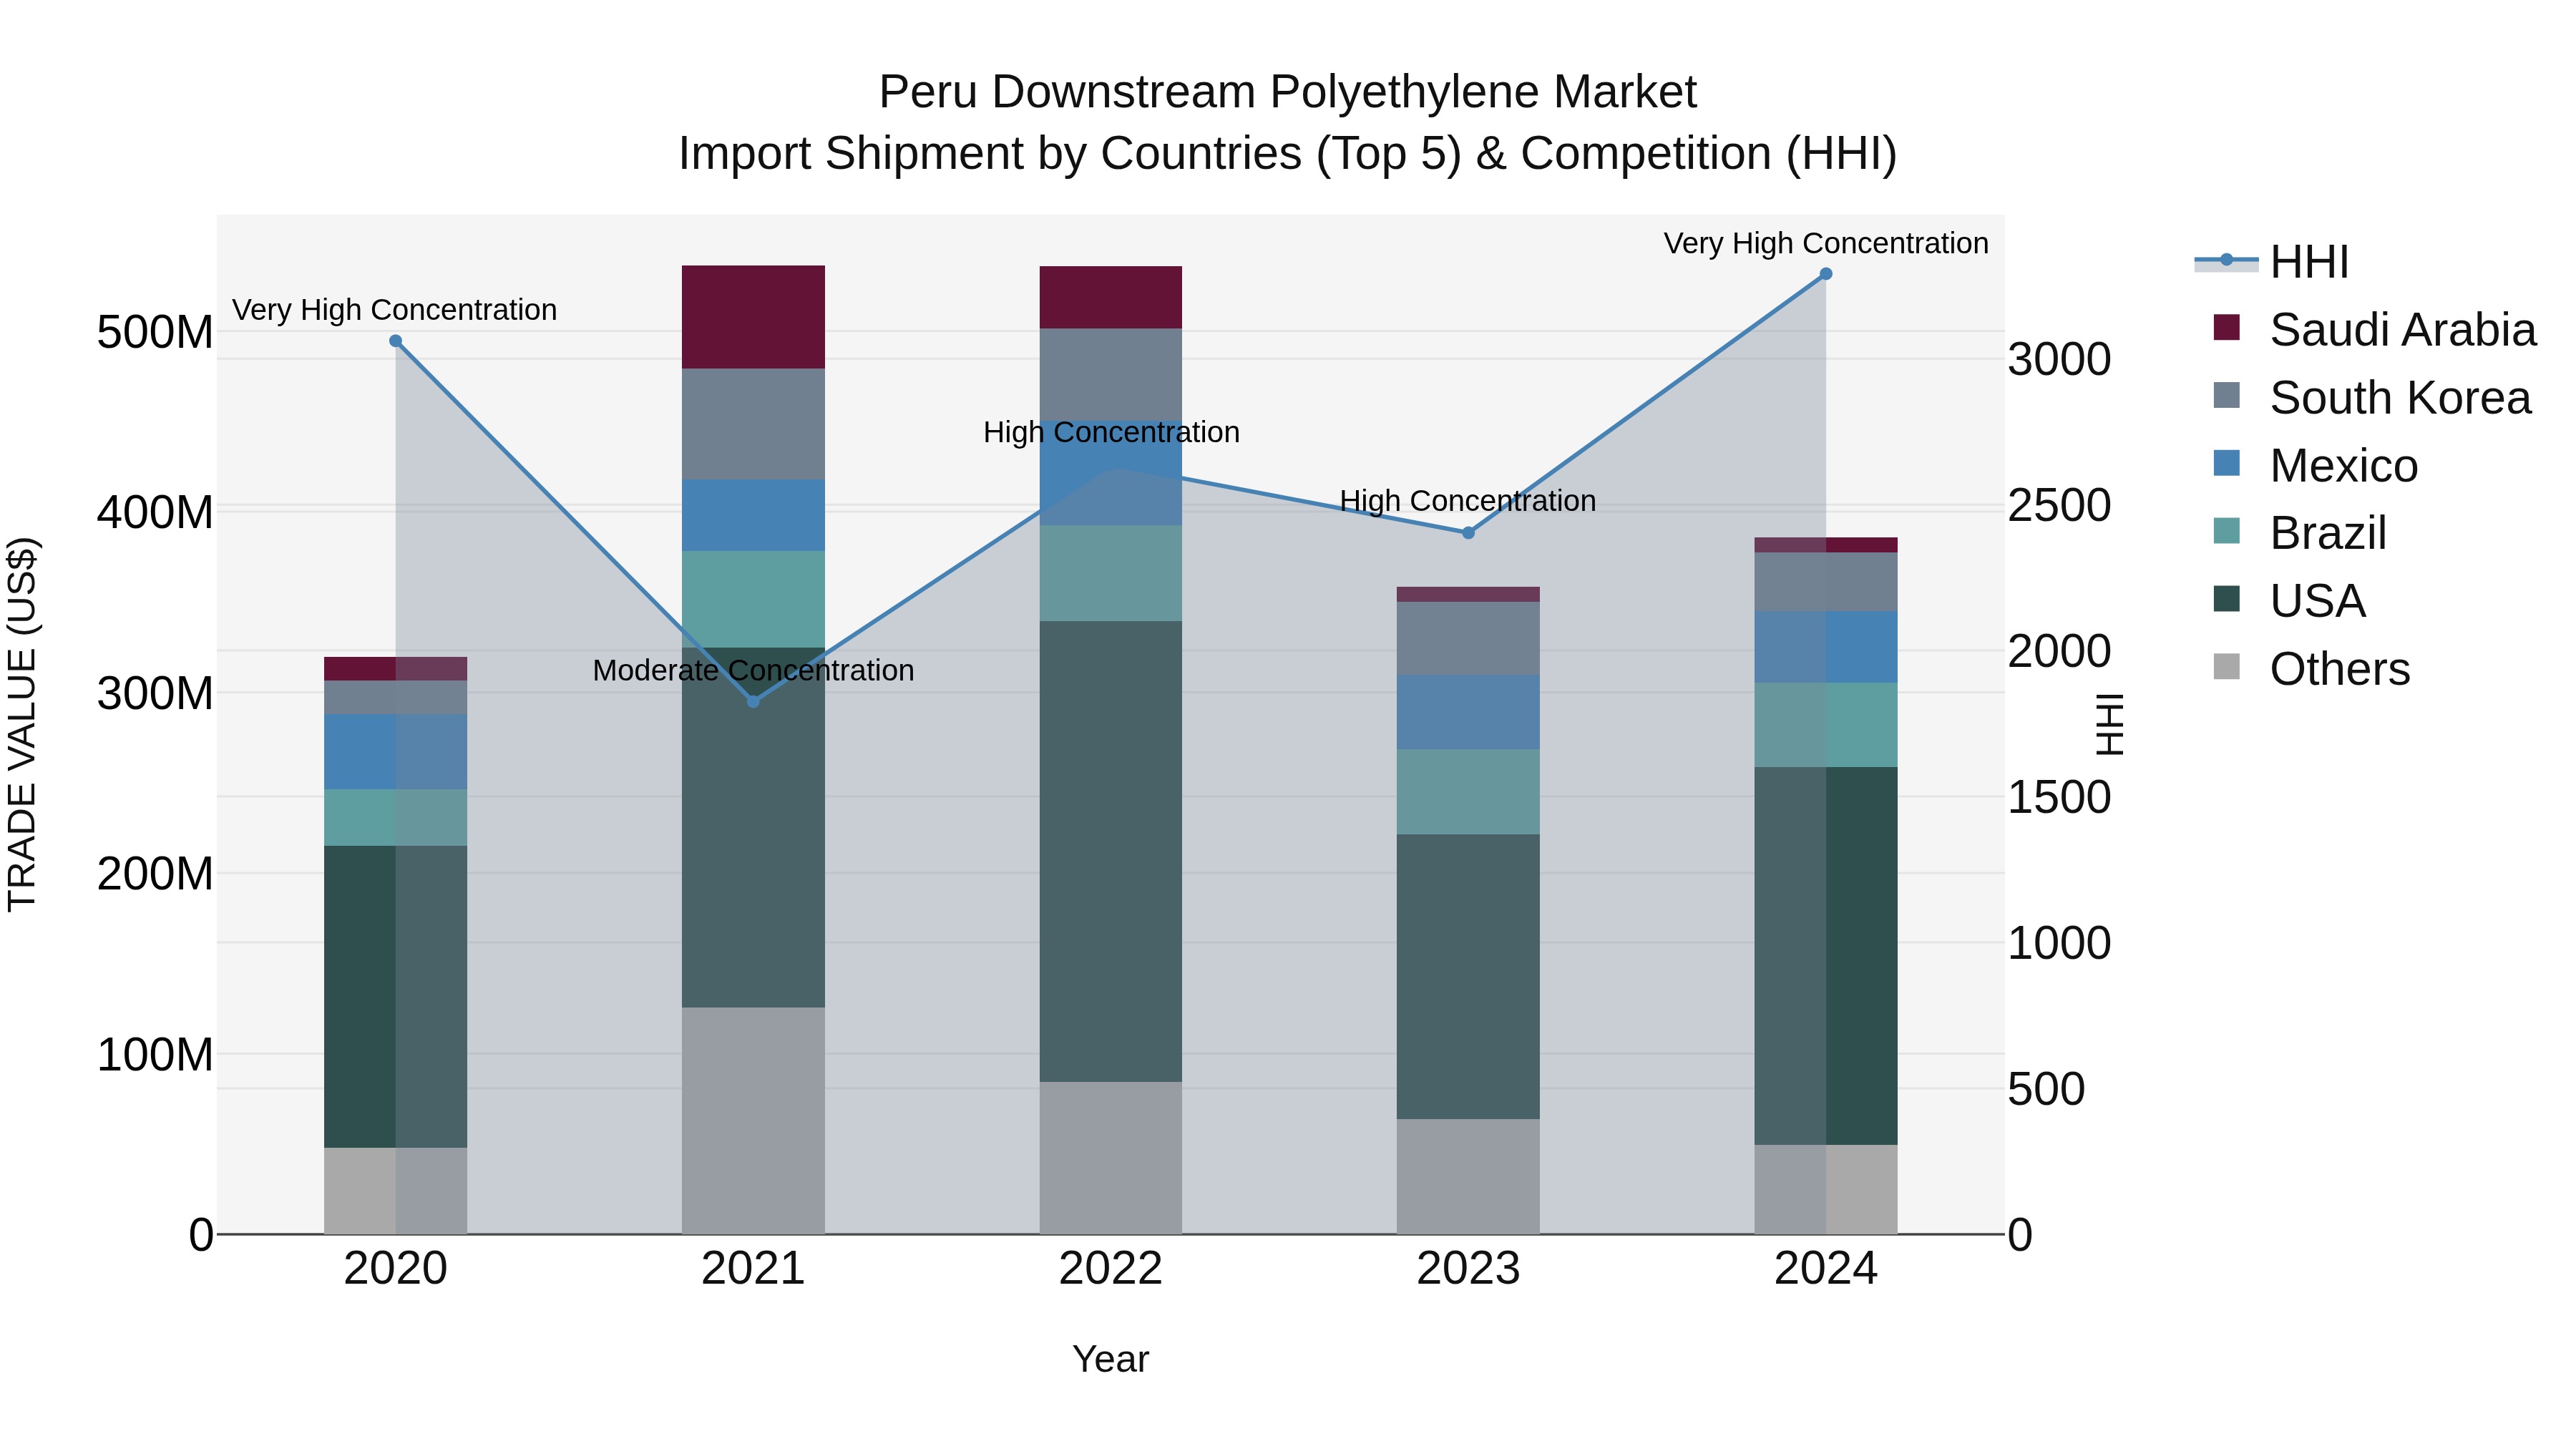Select the USA bar segment for 2024

1826,956
